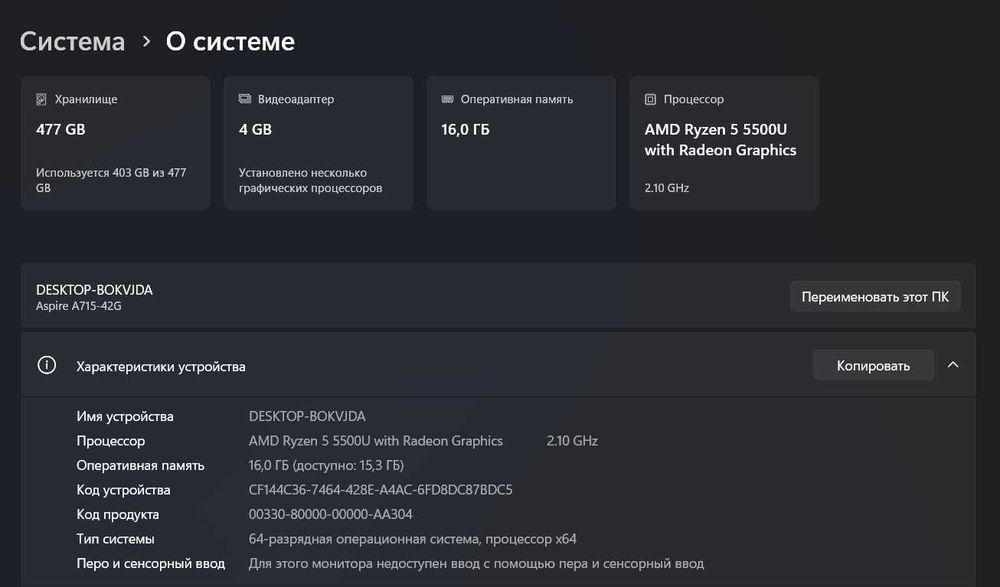Click the DESKTOP-BOKVJDA name above Aspire A715-42G
The image size is (1000, 587).
pyautogui.click(x=94, y=290)
